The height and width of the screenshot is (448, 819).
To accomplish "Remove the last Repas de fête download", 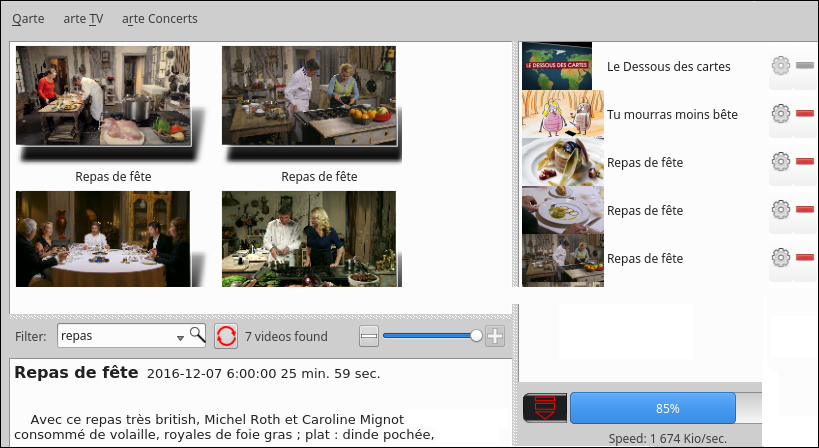I will pyautogui.click(x=805, y=258).
